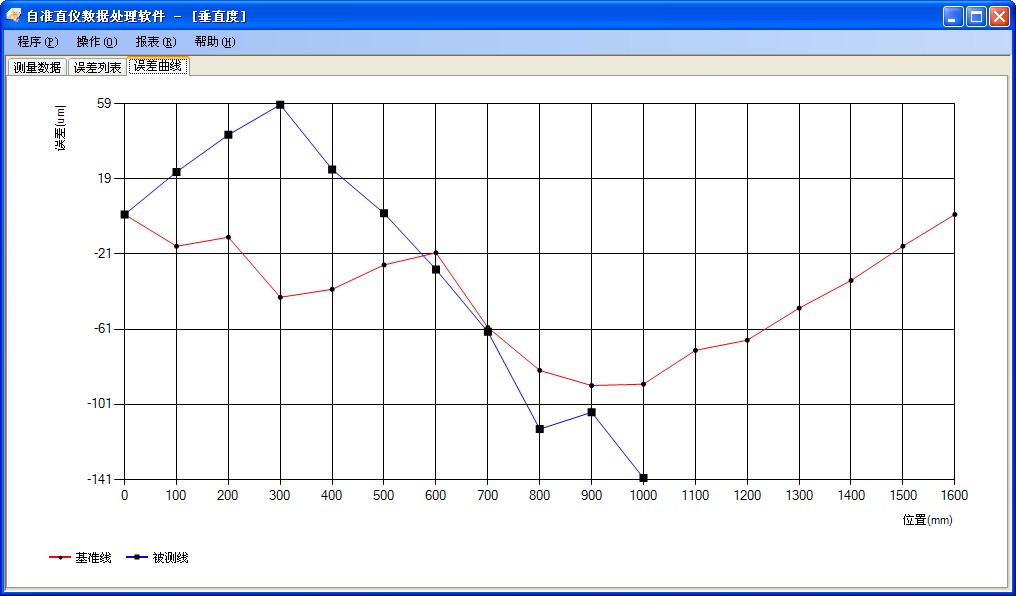The height and width of the screenshot is (596, 1016).
Task: Click the 误差(um) vertical axis label
Action: tap(60, 128)
